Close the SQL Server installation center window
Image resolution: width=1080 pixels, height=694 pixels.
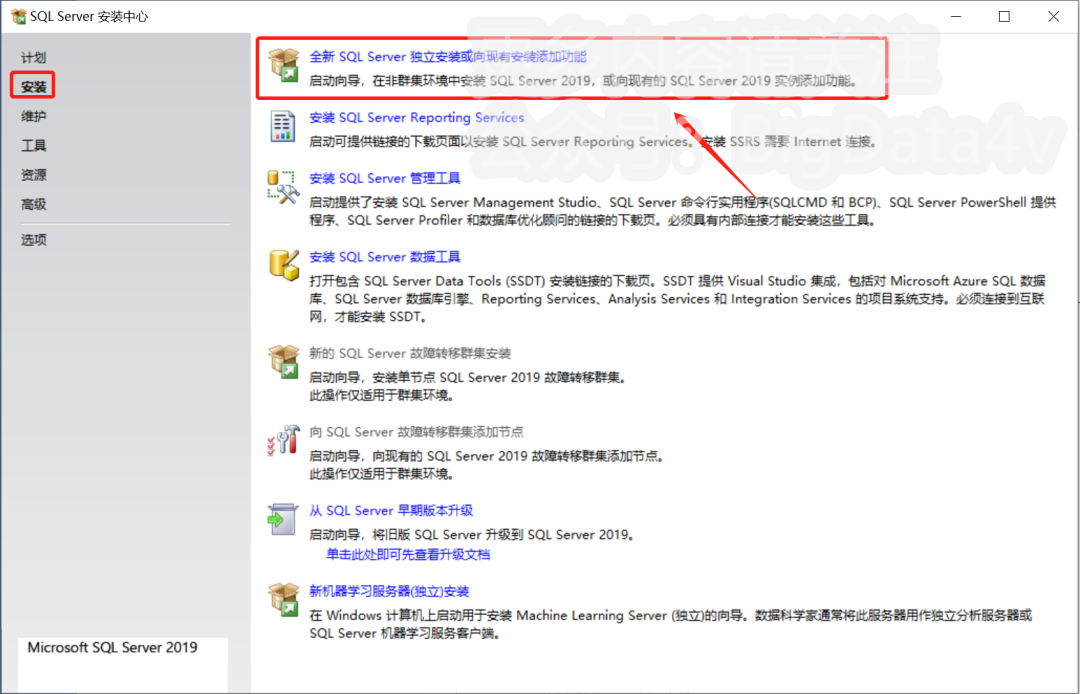click(x=1054, y=17)
